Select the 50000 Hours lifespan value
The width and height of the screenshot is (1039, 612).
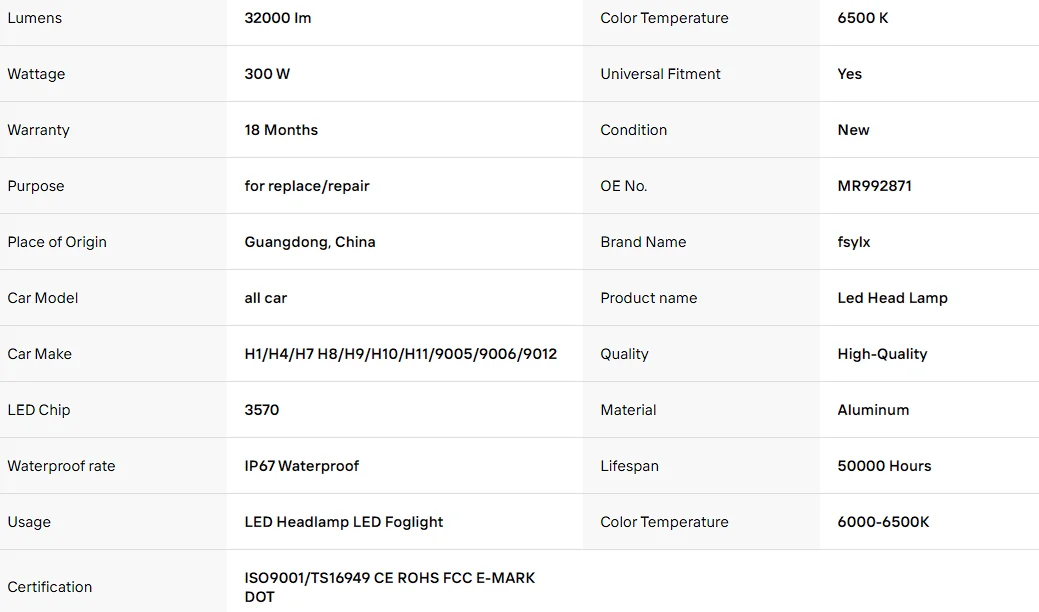tap(885, 466)
